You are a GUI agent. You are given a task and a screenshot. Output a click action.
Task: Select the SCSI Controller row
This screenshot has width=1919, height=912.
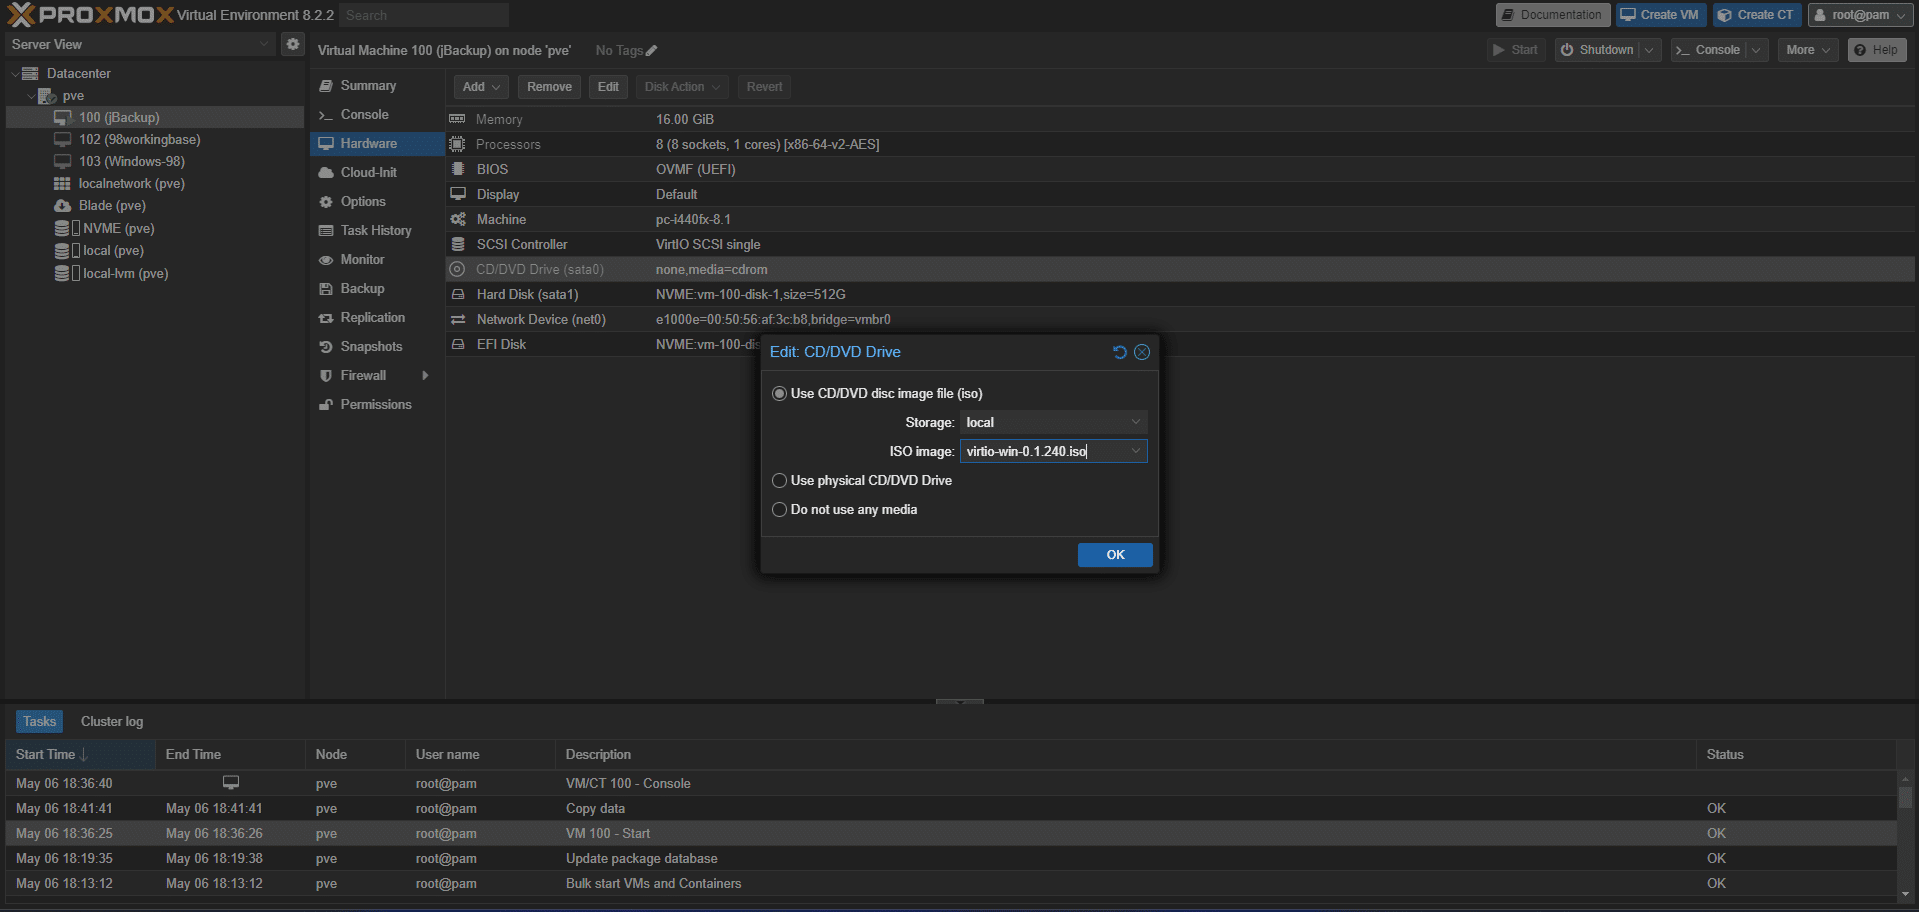1180,244
